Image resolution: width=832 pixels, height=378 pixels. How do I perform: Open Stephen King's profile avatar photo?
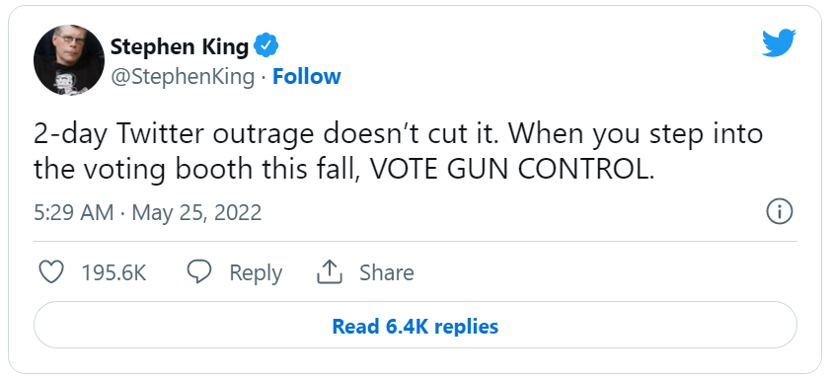point(68,61)
